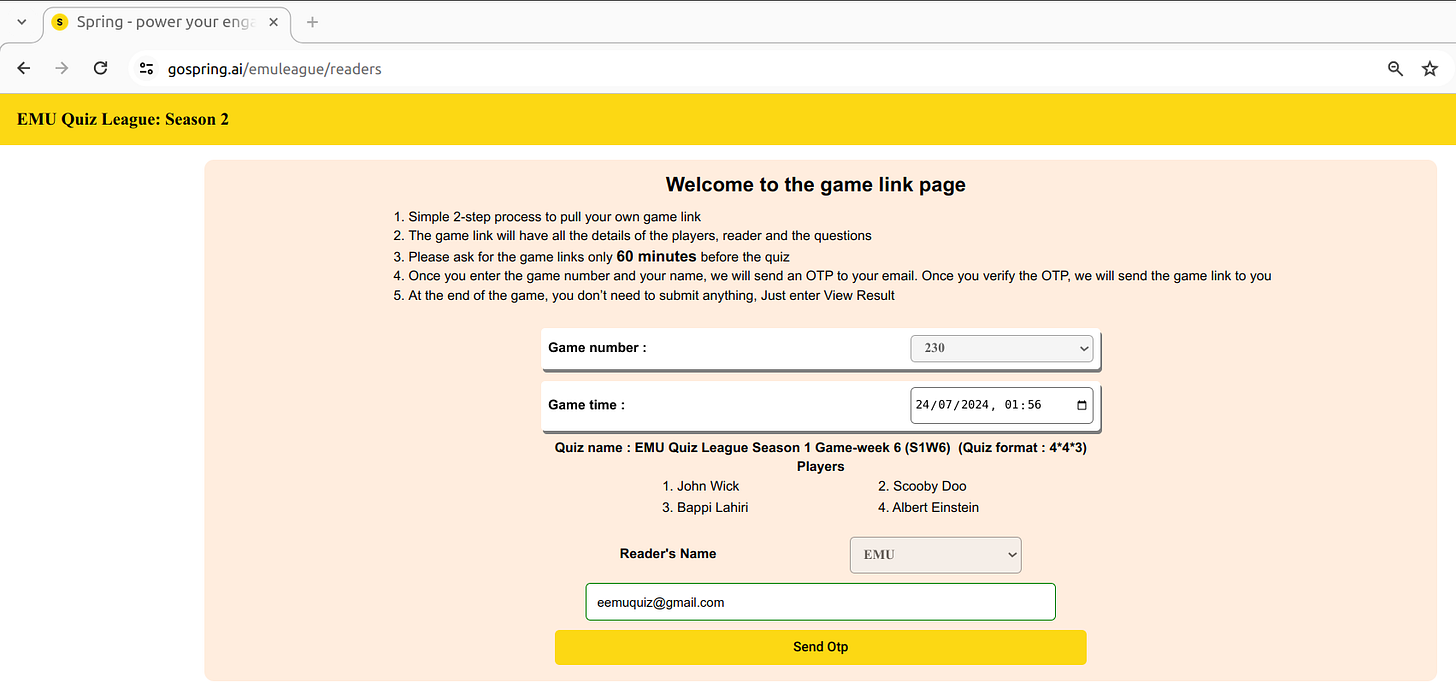
Task: Click the Game time label
Action: click(x=586, y=405)
